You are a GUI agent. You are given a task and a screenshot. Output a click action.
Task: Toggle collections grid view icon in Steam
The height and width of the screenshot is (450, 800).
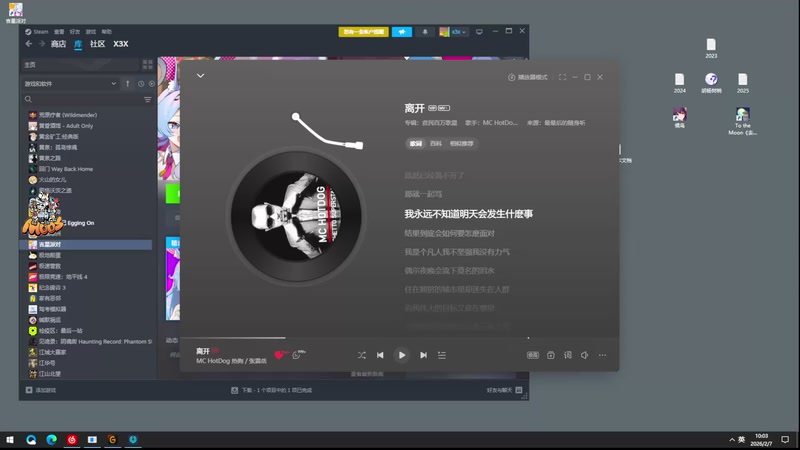(x=147, y=64)
